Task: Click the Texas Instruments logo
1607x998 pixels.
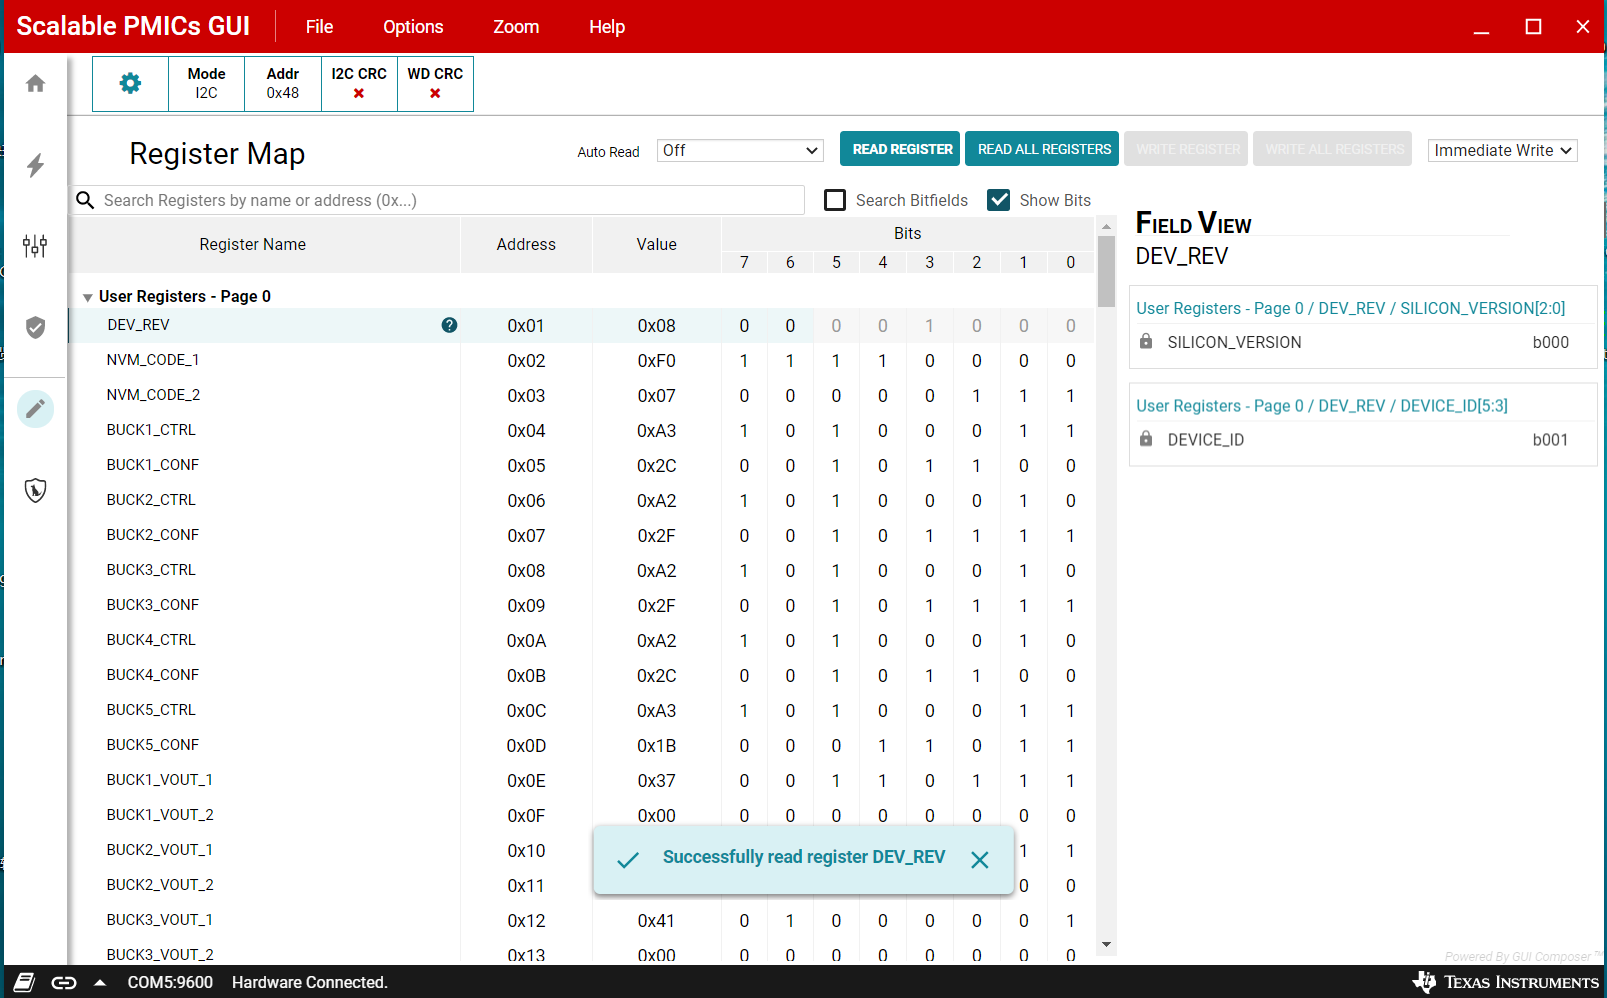Action: 1506,982
